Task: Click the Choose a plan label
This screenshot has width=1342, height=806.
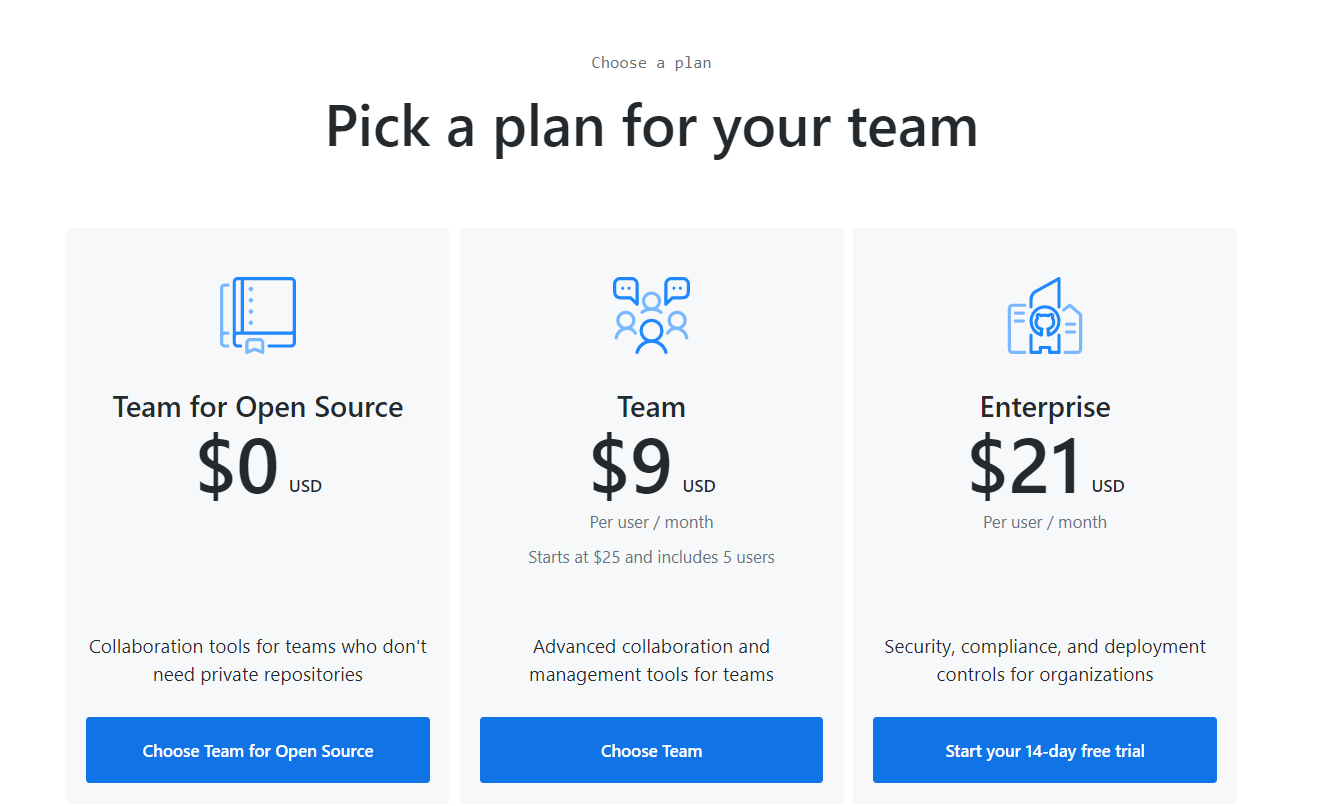Action: pos(651,62)
